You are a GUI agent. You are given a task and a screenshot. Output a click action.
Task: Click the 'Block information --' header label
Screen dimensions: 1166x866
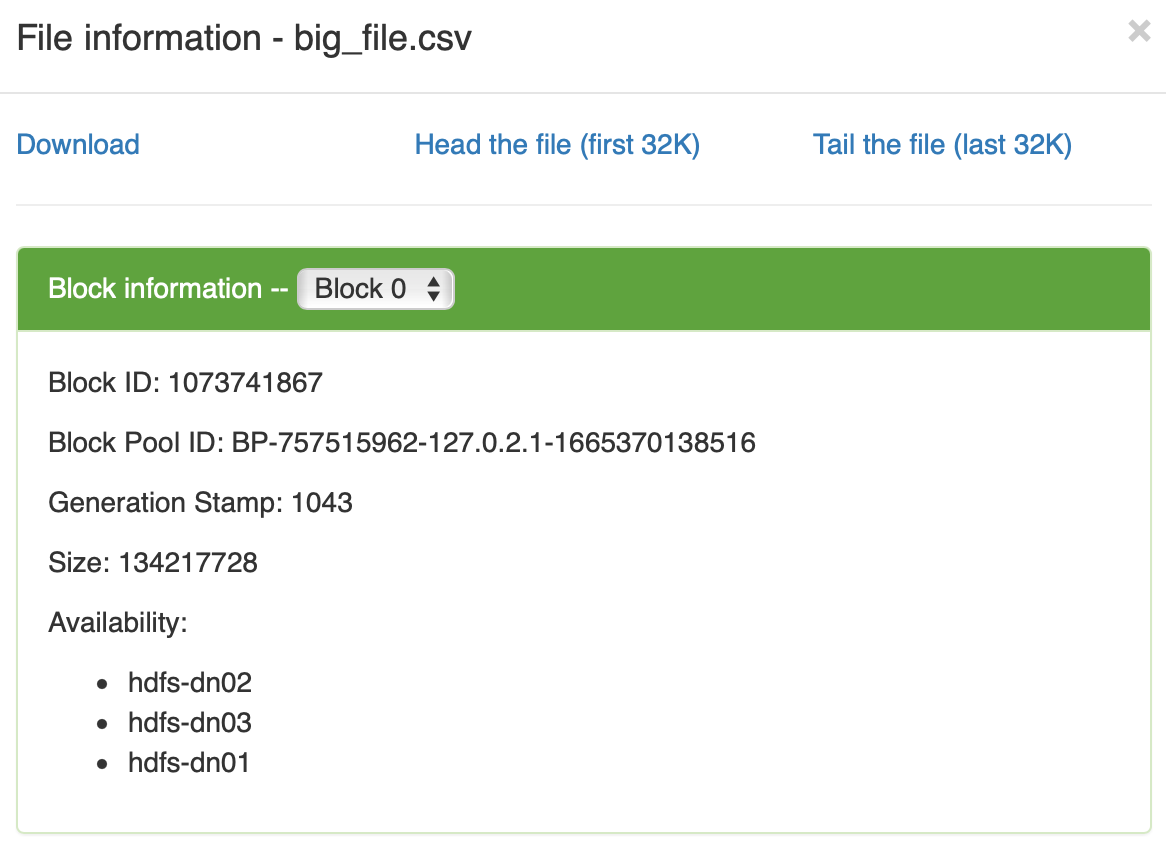coord(168,289)
